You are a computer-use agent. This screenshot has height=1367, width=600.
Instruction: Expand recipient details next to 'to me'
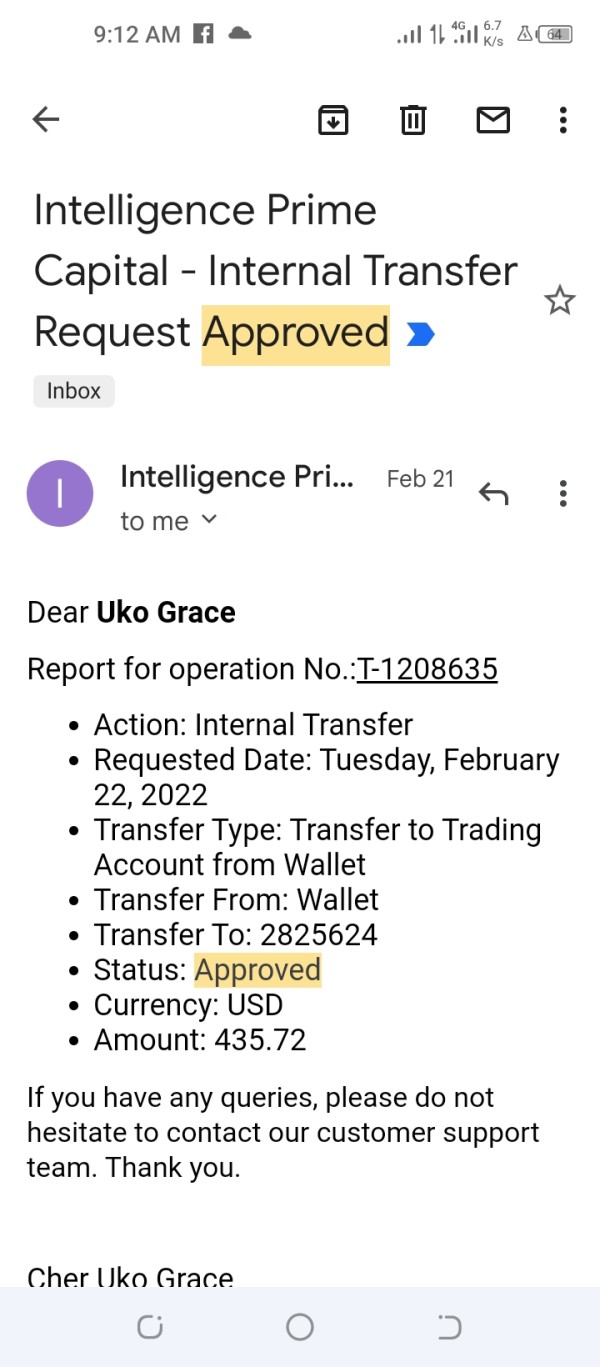click(x=209, y=520)
